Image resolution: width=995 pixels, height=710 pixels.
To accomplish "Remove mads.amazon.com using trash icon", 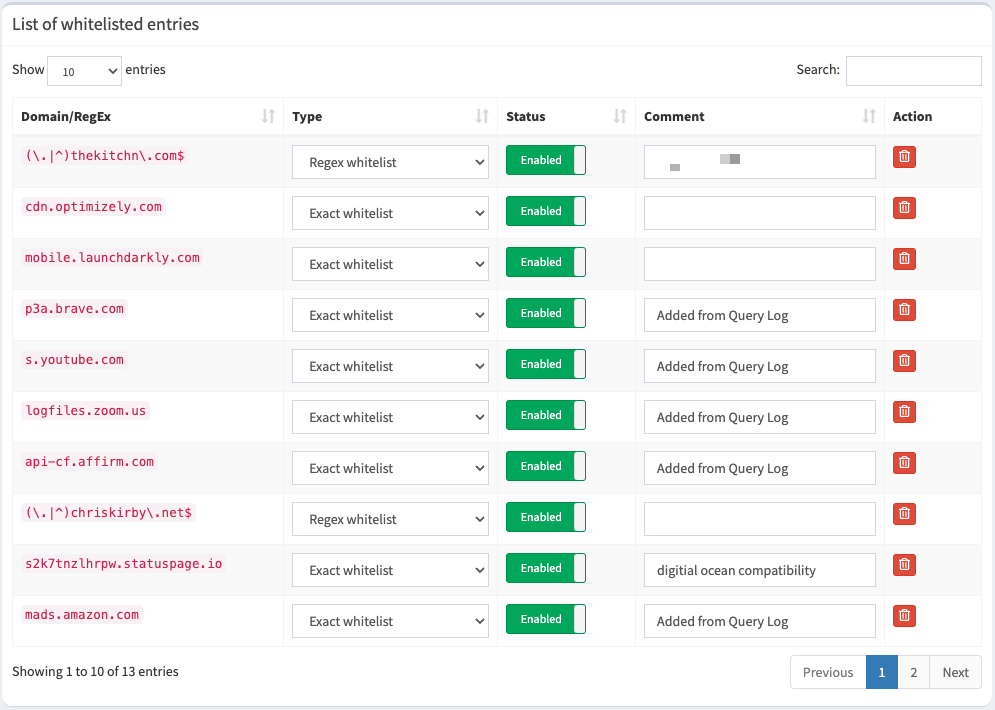I will (x=904, y=615).
